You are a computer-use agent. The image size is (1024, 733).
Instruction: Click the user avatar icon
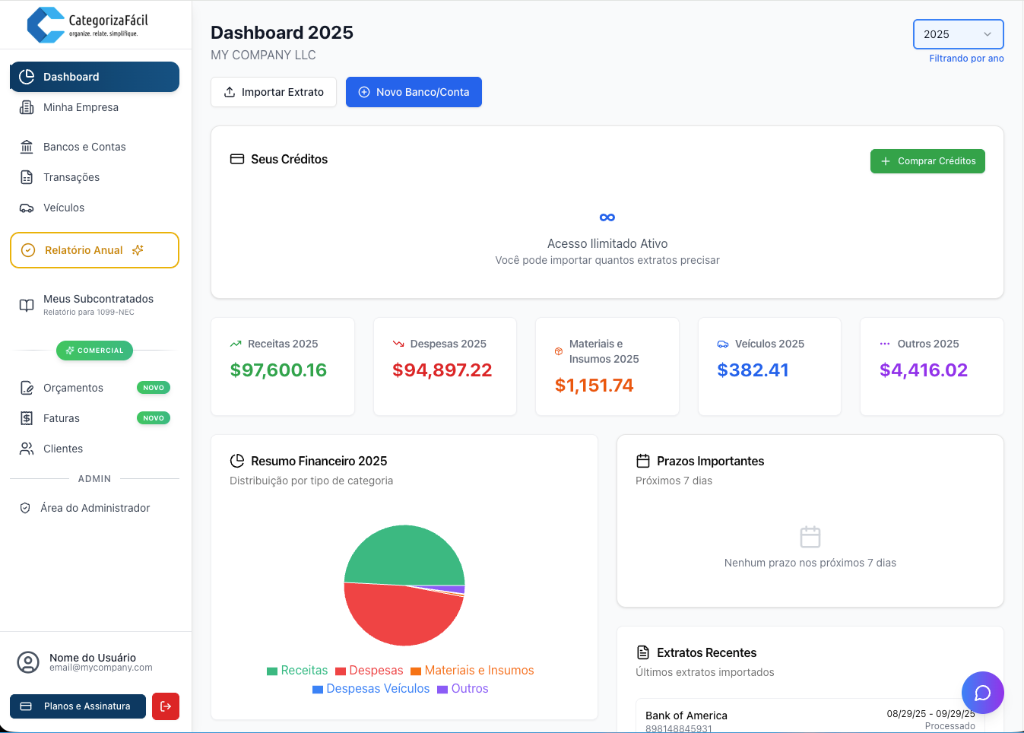click(x=28, y=662)
